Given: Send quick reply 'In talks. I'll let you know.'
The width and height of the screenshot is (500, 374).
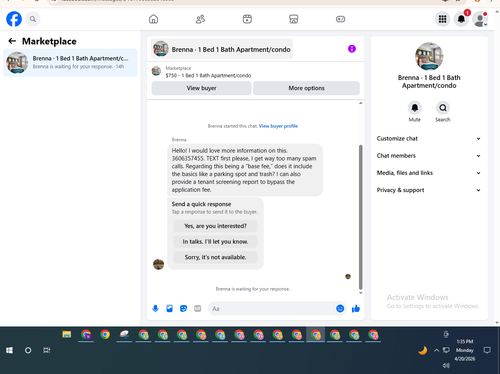Looking at the screenshot, I should pos(215,242).
